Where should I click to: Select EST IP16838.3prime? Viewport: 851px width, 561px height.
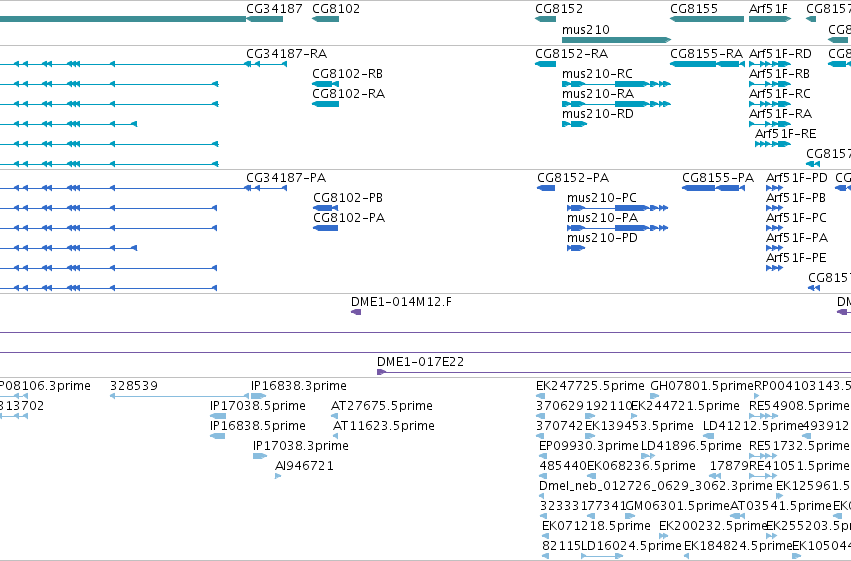[x=299, y=386]
